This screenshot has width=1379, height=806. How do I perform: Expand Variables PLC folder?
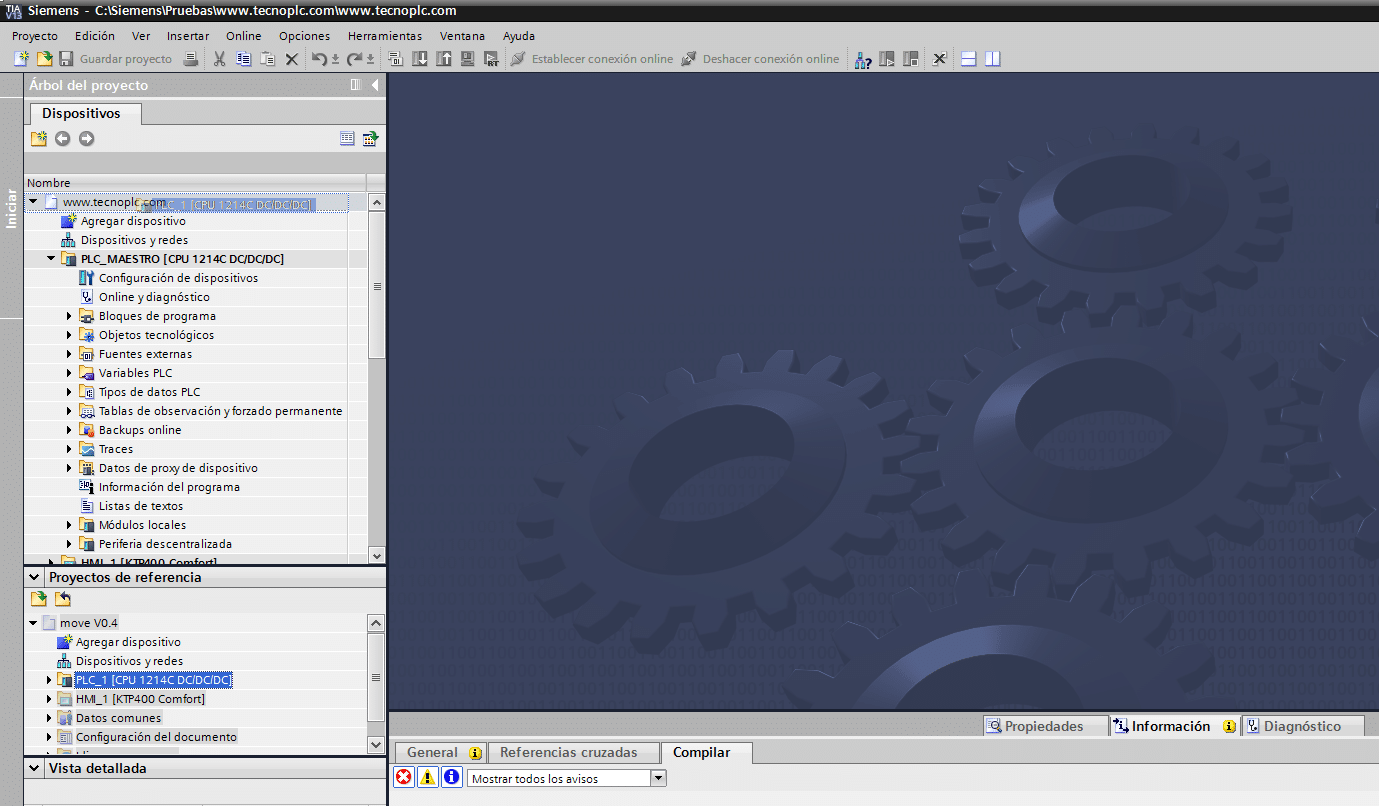70,373
